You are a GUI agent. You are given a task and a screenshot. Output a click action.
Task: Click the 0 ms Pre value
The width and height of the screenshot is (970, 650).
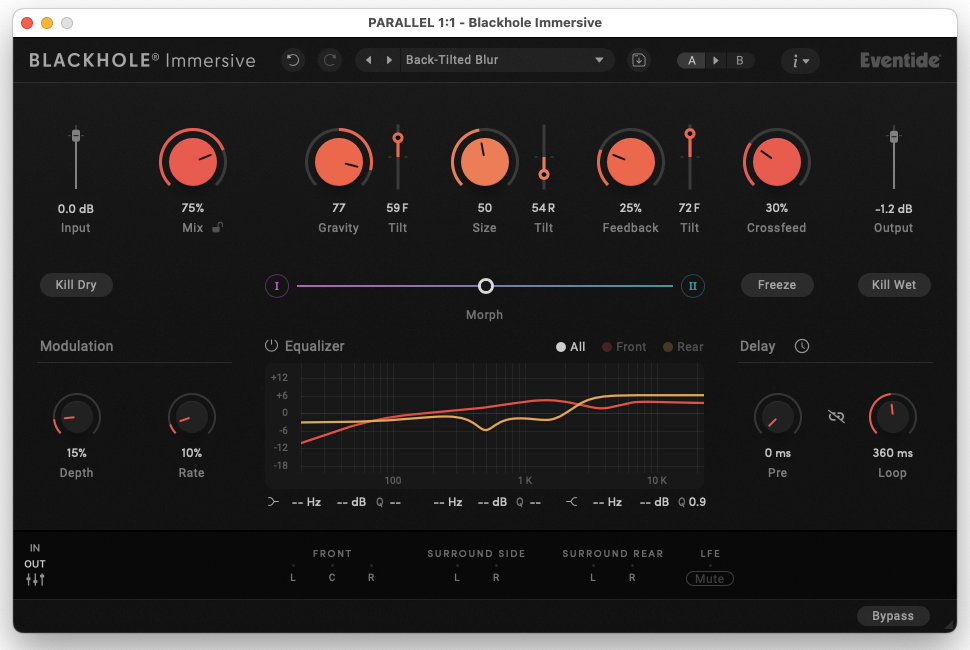[778, 453]
